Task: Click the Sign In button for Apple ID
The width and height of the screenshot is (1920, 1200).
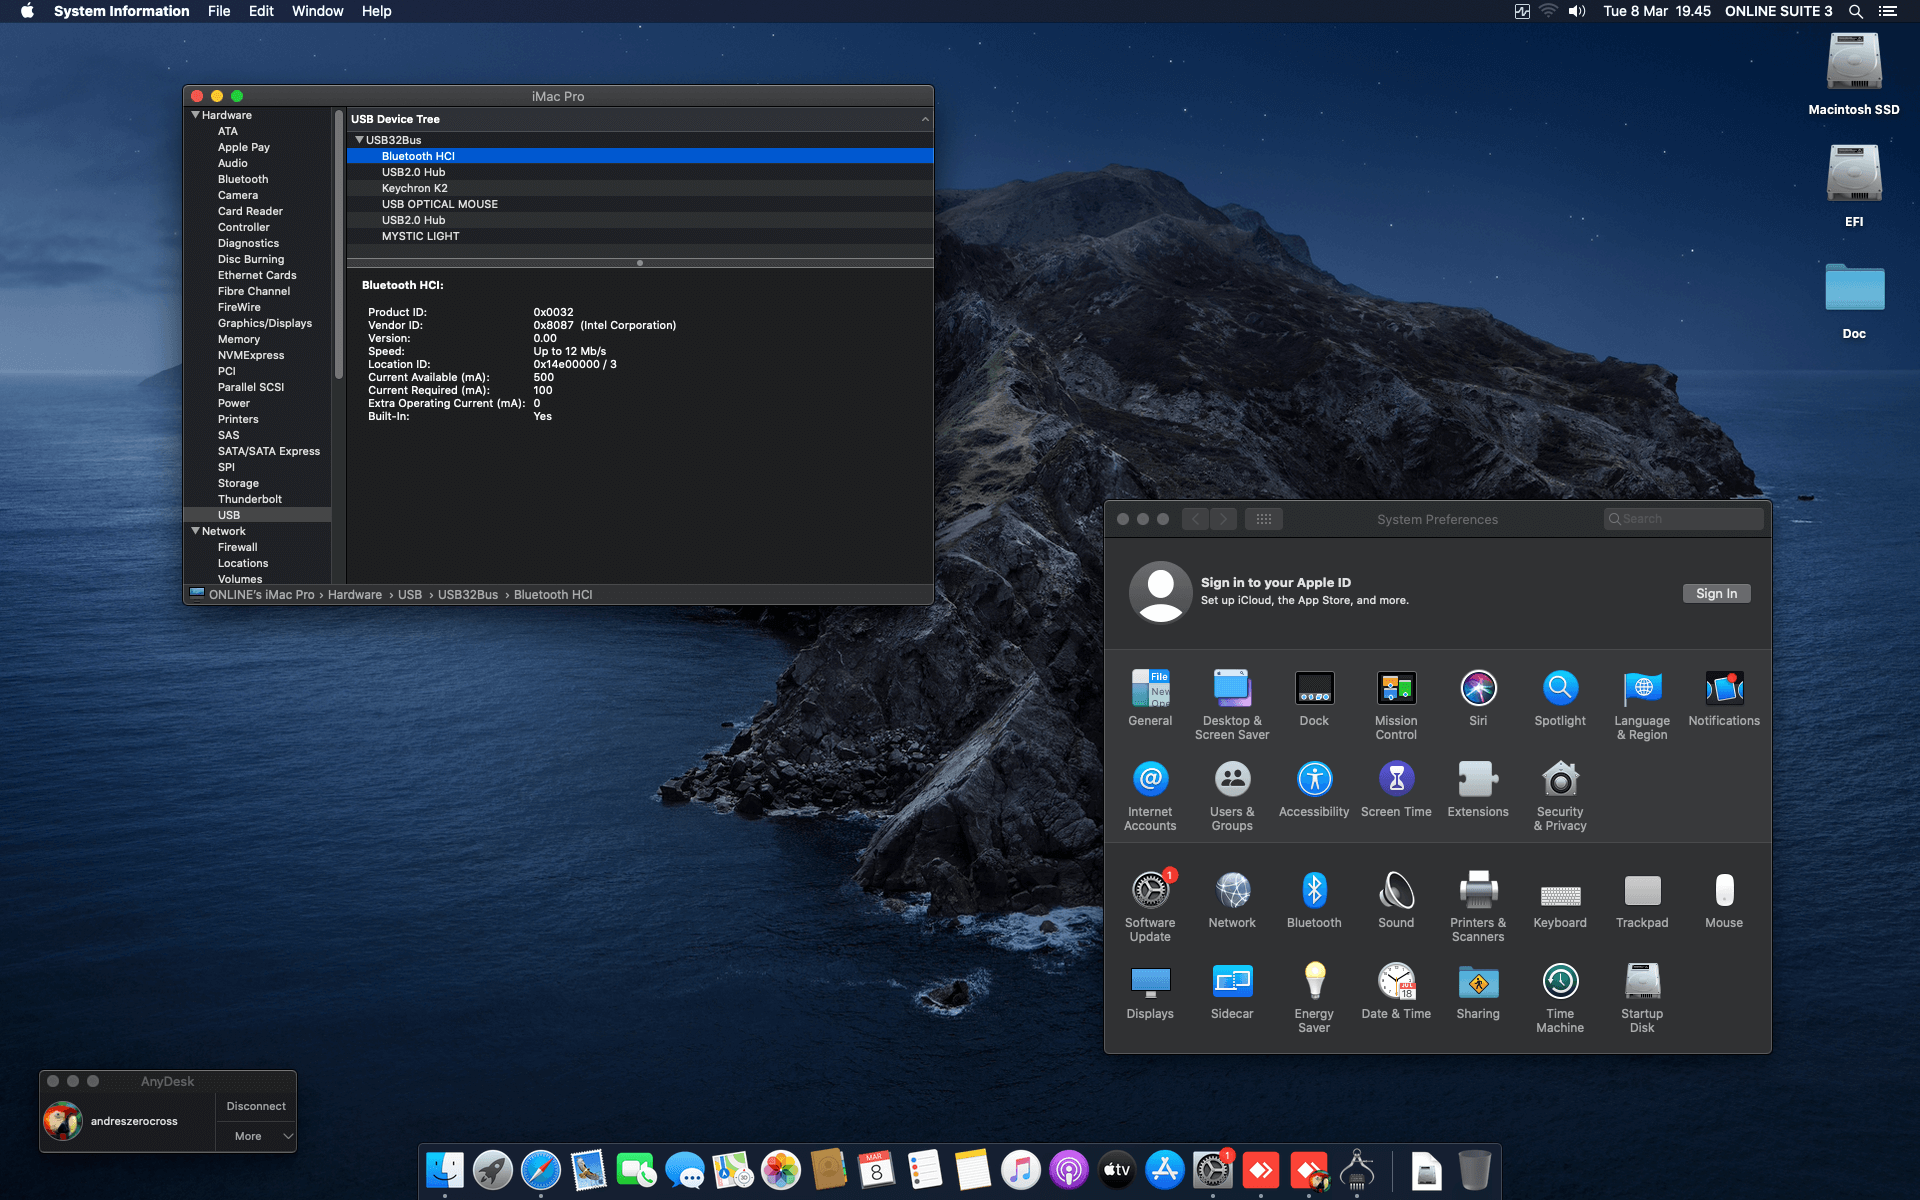Action: [x=1716, y=593]
